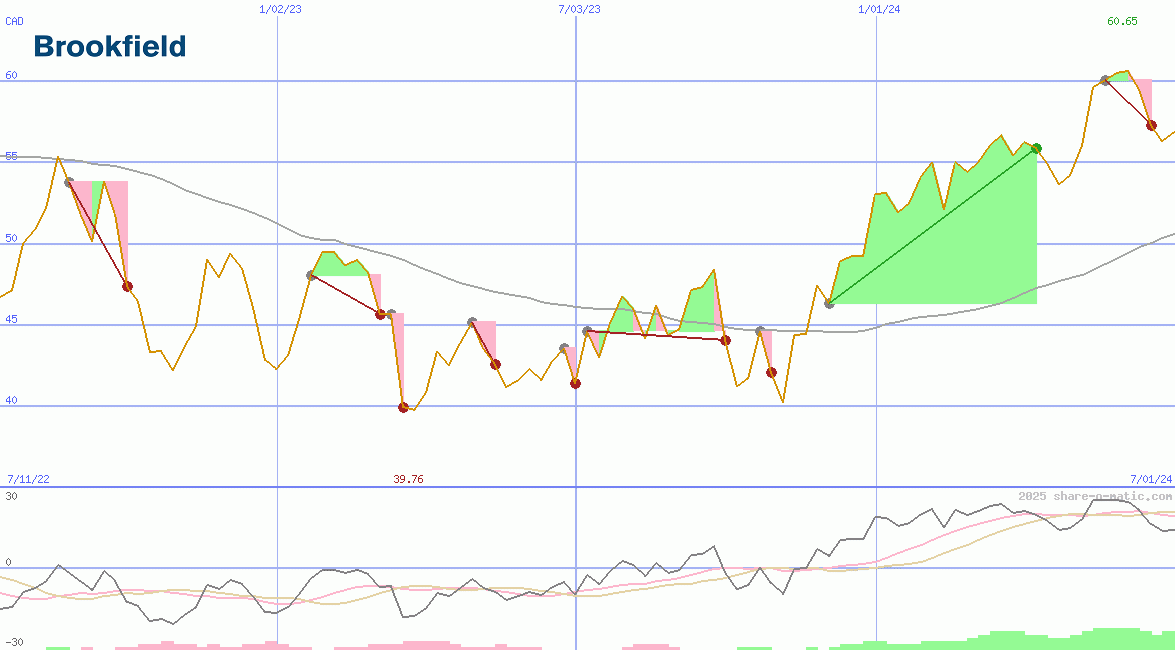
Task: Click the red exit marker on the 7/03/23 line
Action: [576, 384]
